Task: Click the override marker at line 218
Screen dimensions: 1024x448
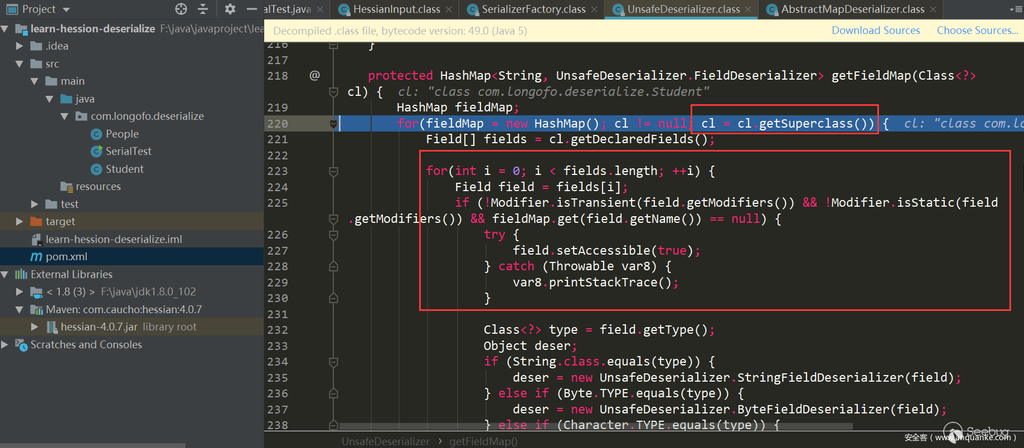Action: tap(314, 75)
